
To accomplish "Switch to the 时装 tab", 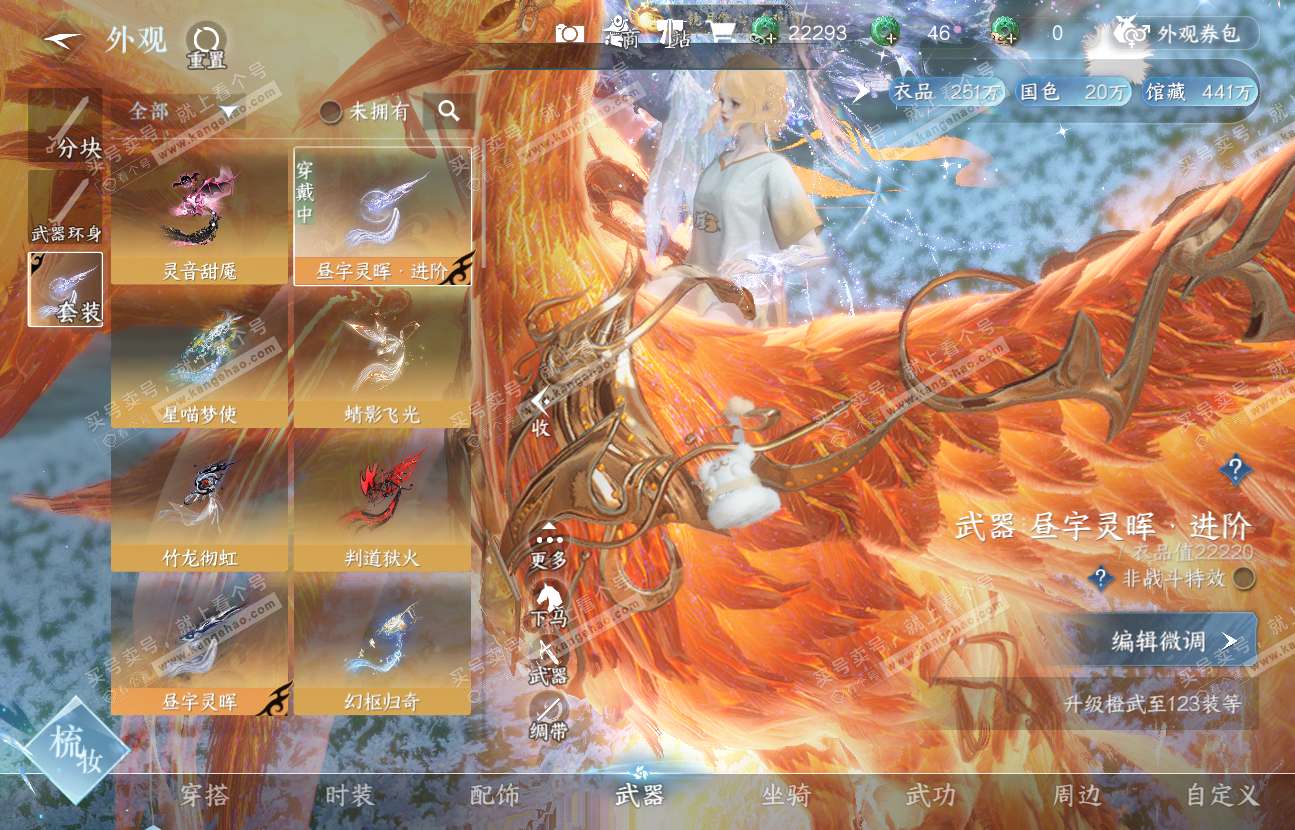I will 350,796.
